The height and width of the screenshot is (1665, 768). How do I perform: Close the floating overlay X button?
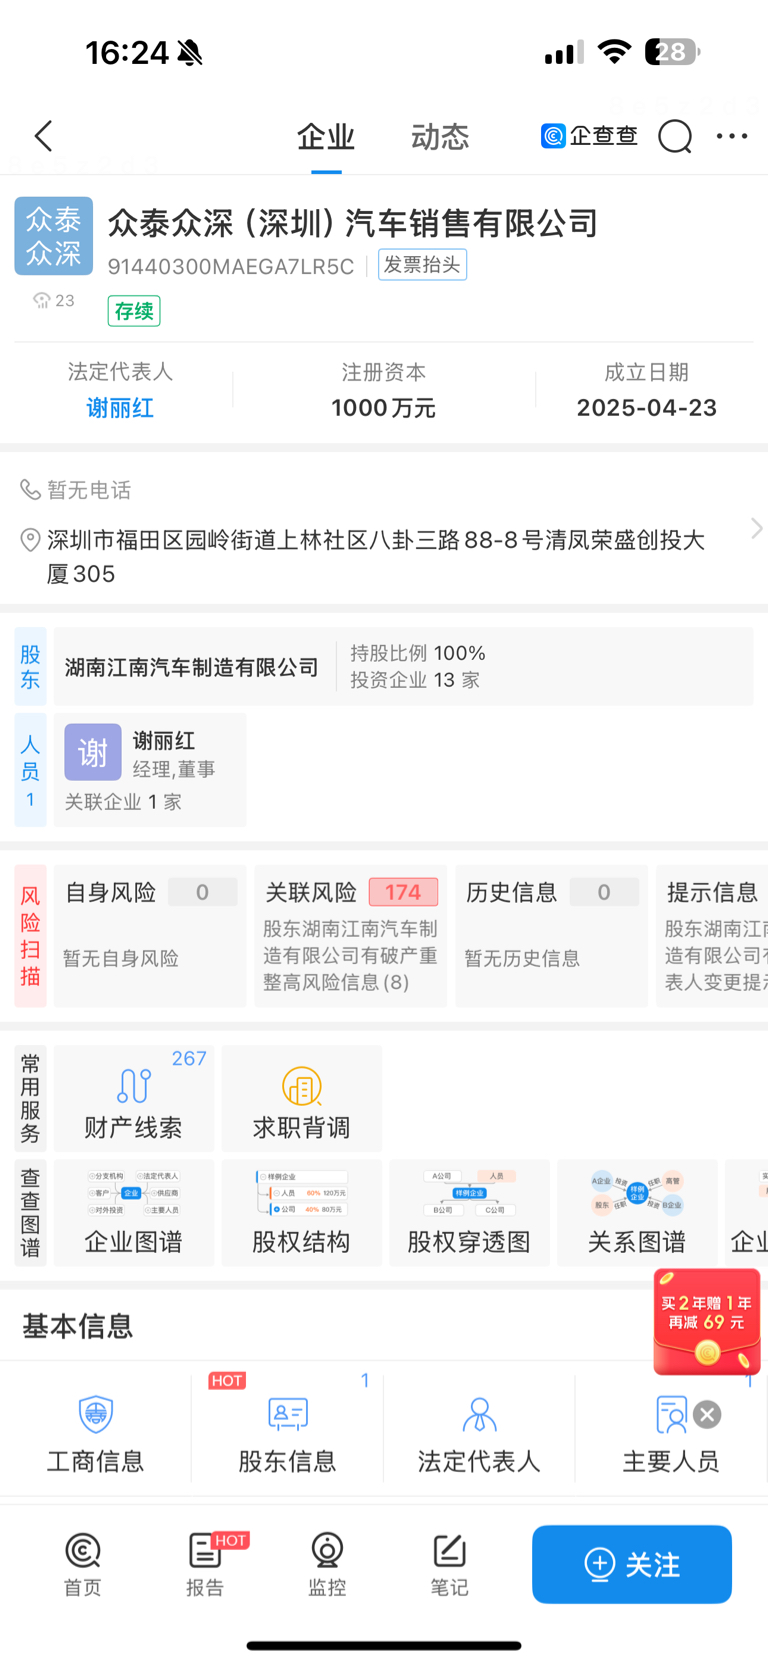pyautogui.click(x=707, y=1414)
